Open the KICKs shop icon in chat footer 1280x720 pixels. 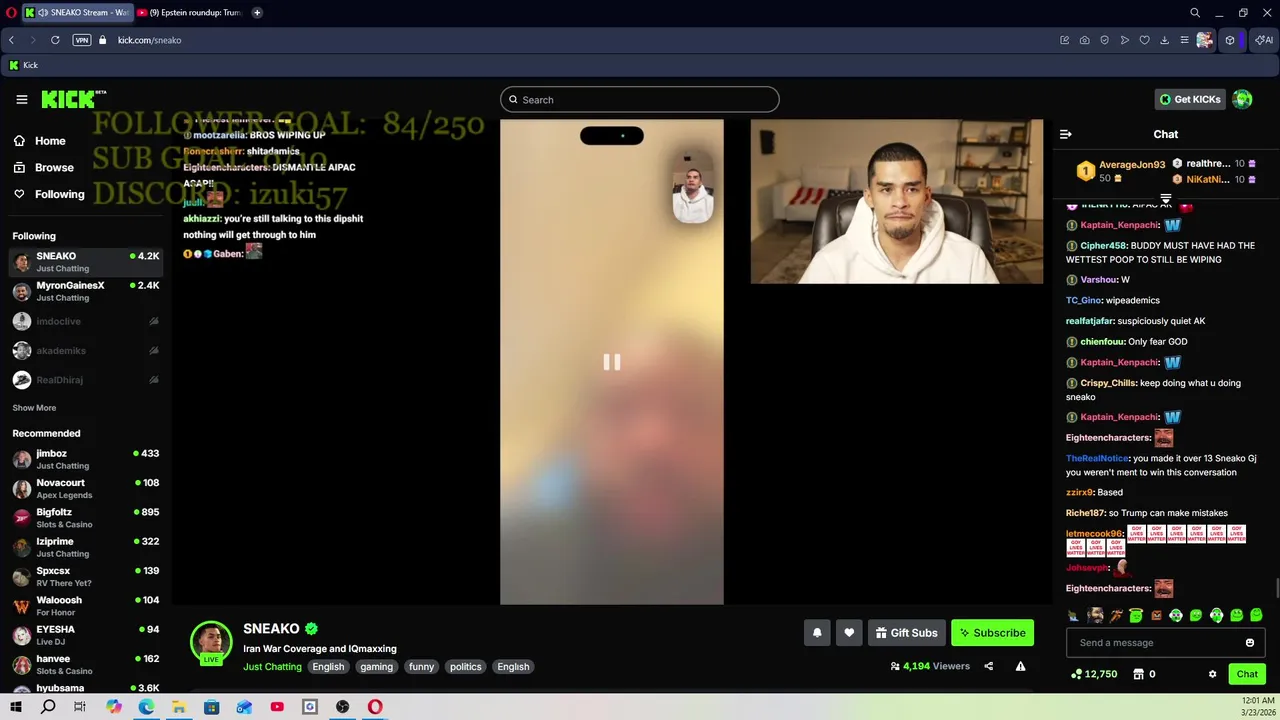point(1138,674)
